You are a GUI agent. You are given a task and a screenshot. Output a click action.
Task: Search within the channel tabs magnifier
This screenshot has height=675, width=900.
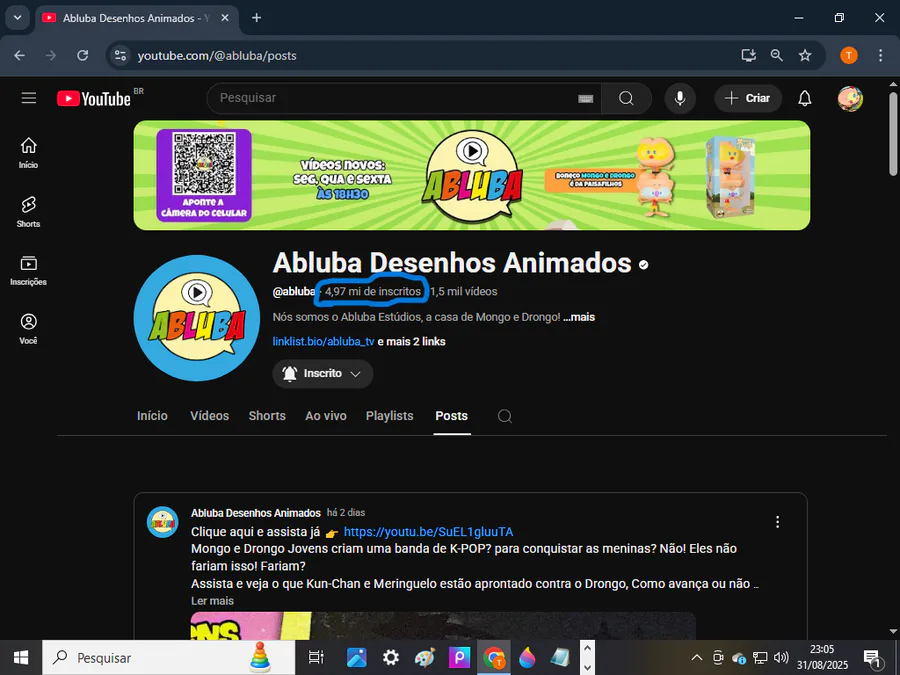coord(505,416)
